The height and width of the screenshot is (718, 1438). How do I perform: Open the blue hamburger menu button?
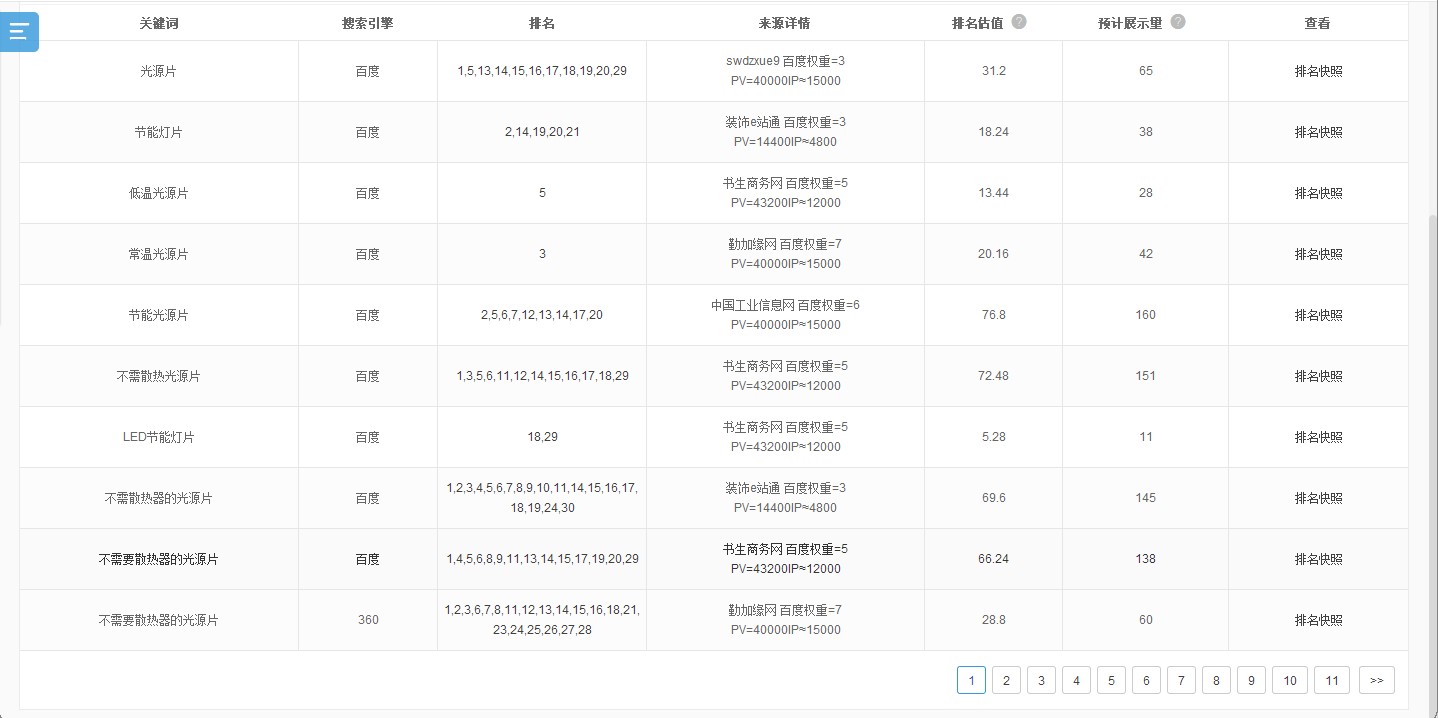pos(19,31)
